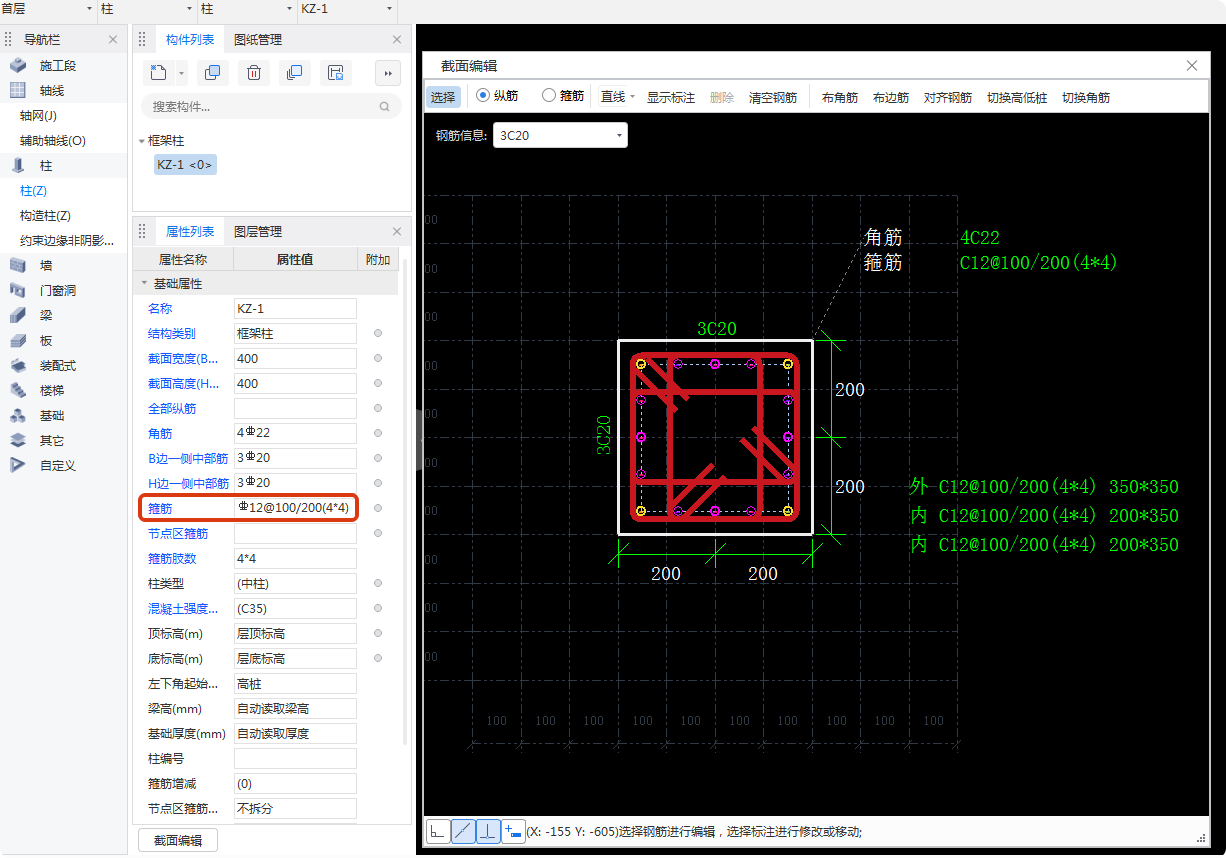Switch to the 图纸管理 tab
This screenshot has height=858, width=1226.
[258, 40]
